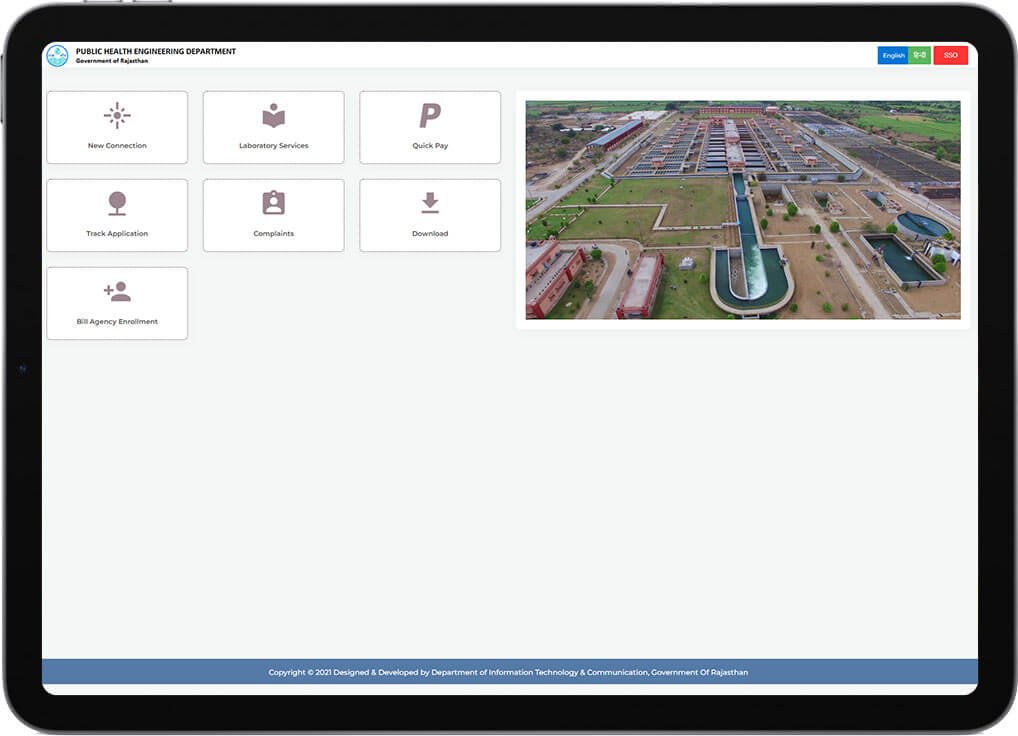1018x736 pixels.
Task: Open the Laboratory Services book-reader icon
Action: [273, 116]
